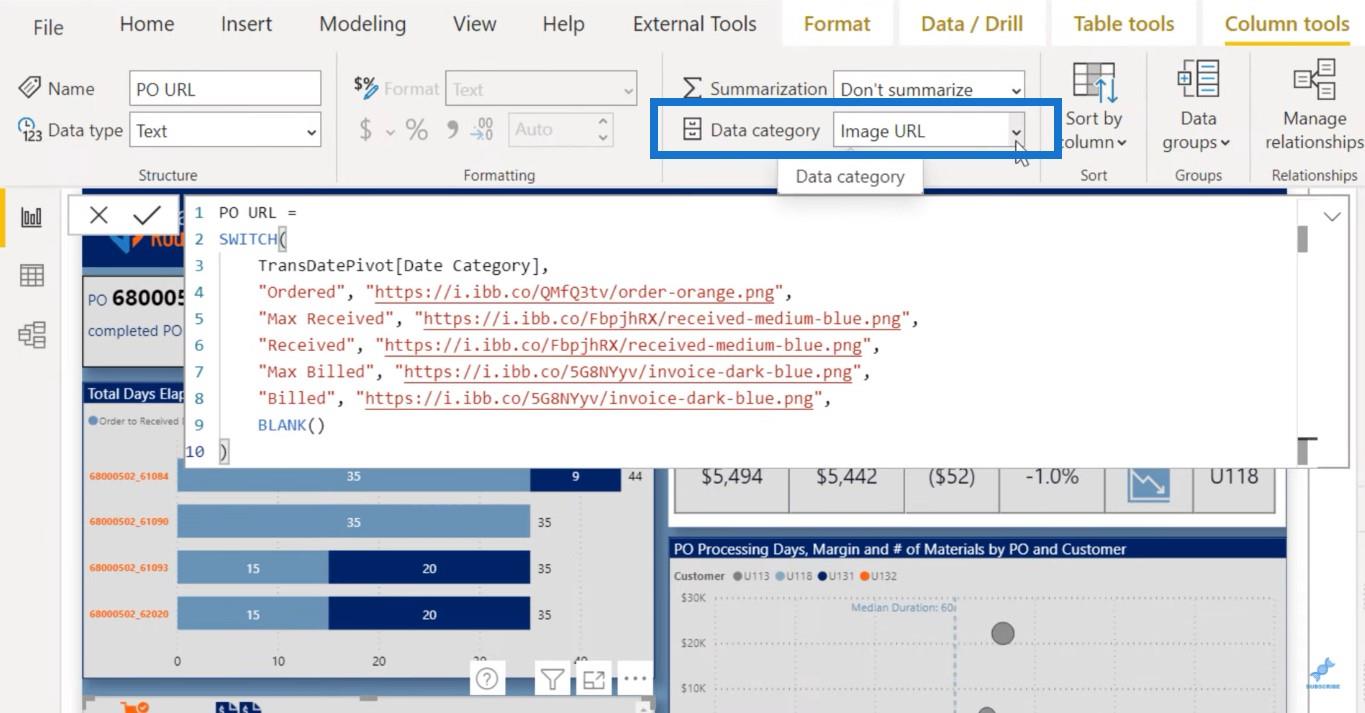Click the SWITCH function keyword

click(248, 239)
